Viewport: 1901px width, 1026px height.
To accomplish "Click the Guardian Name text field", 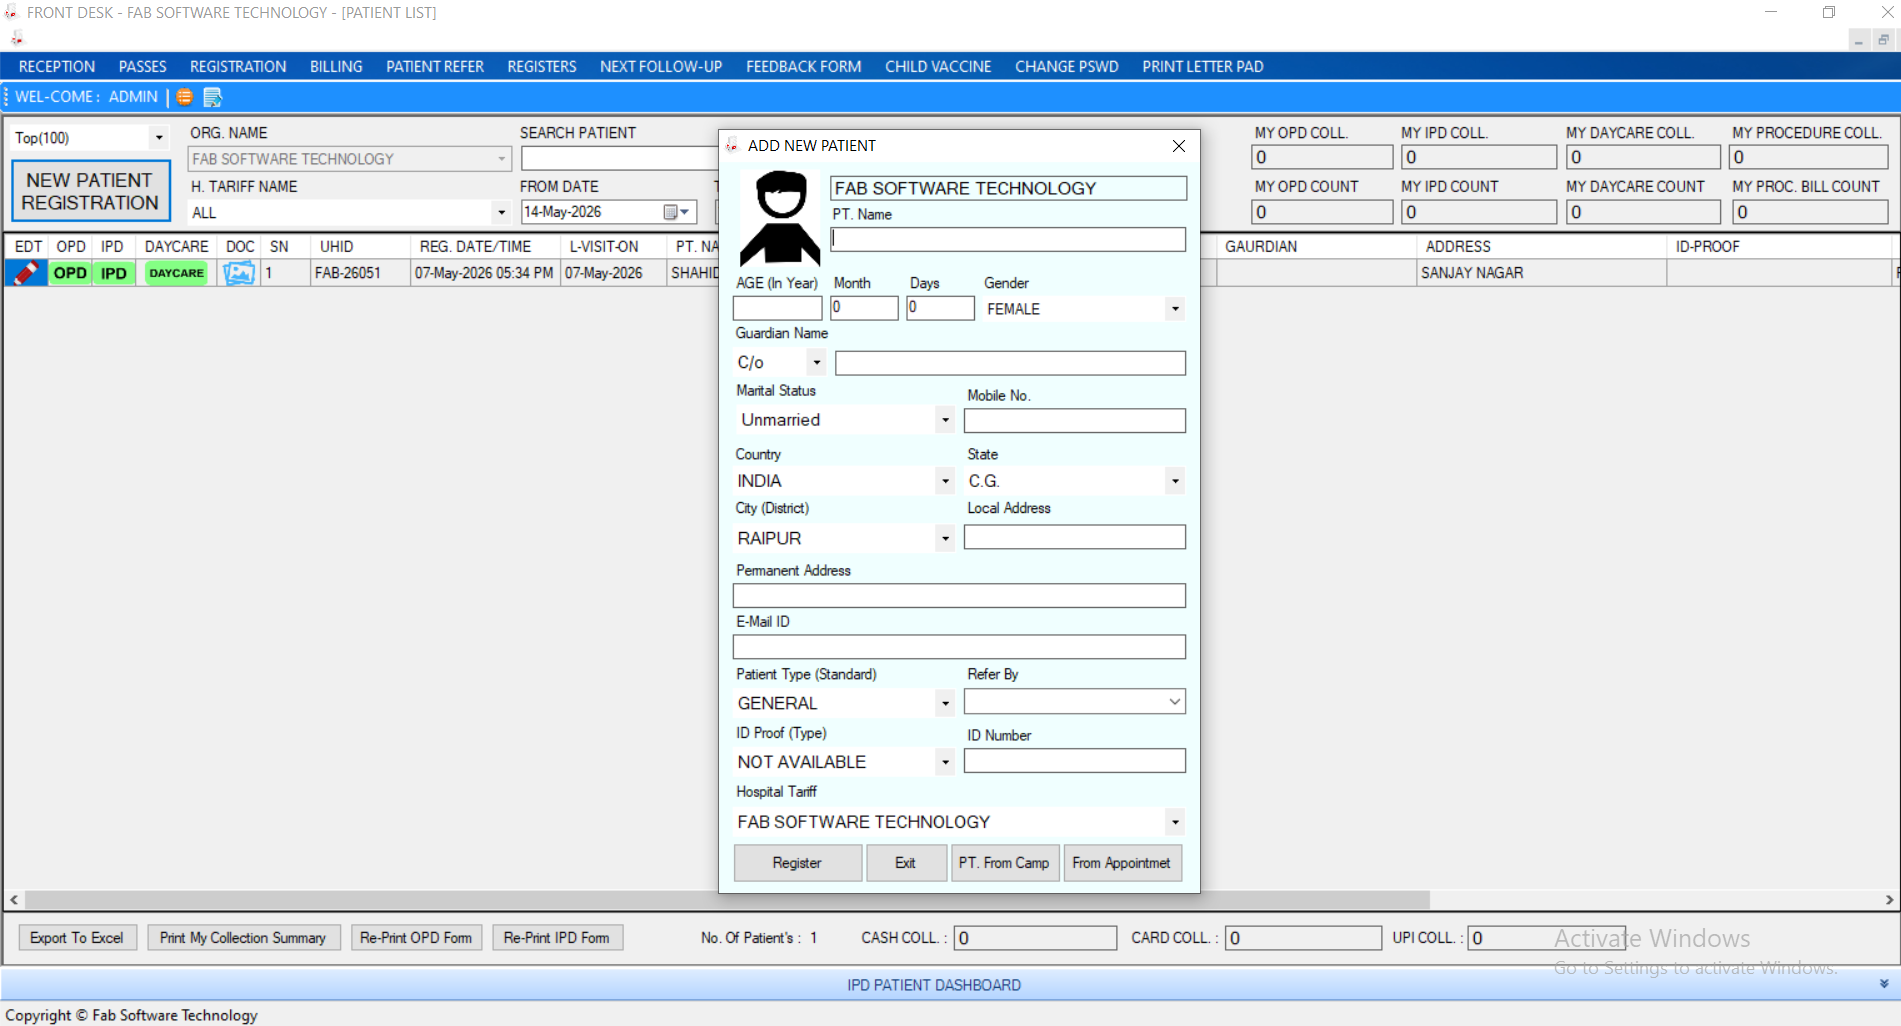I will [1010, 363].
